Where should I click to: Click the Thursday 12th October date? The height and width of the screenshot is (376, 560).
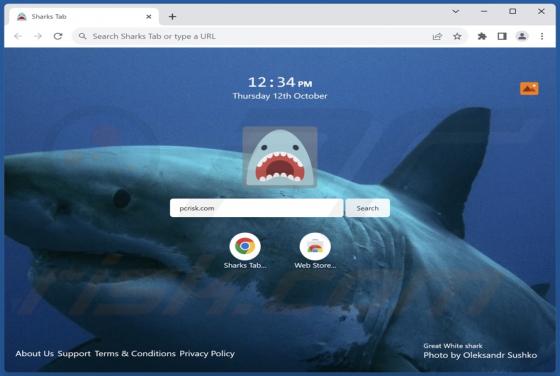(280, 96)
